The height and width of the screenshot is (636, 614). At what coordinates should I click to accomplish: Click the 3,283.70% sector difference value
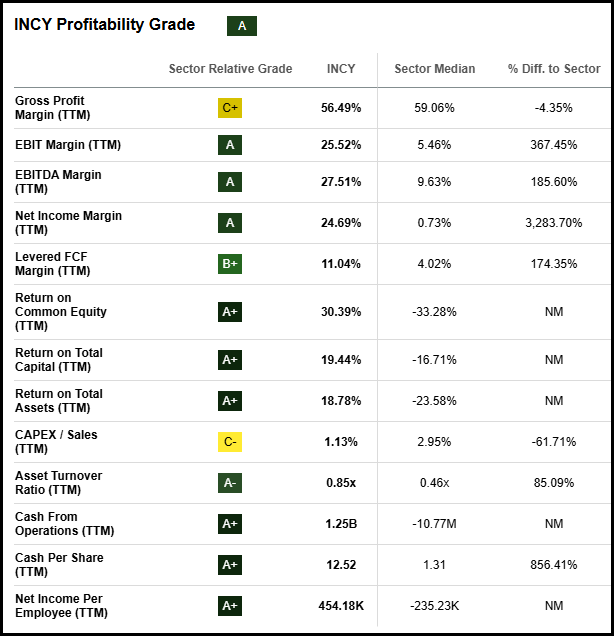click(x=553, y=223)
